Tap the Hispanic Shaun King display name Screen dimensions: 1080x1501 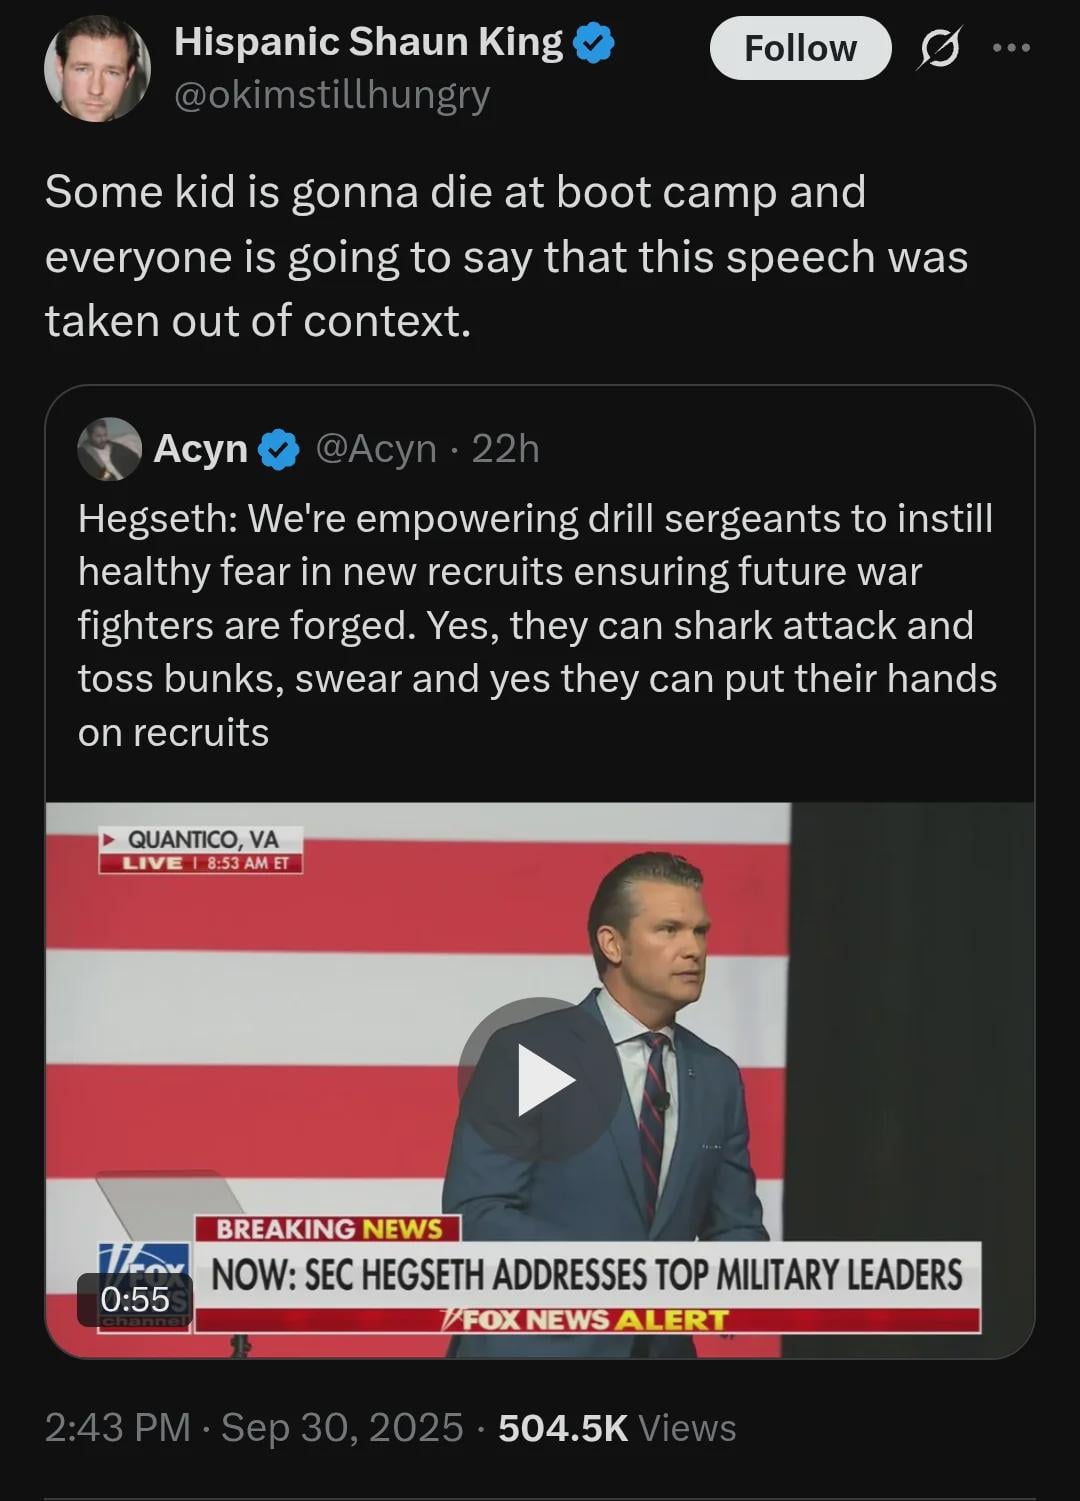click(368, 43)
